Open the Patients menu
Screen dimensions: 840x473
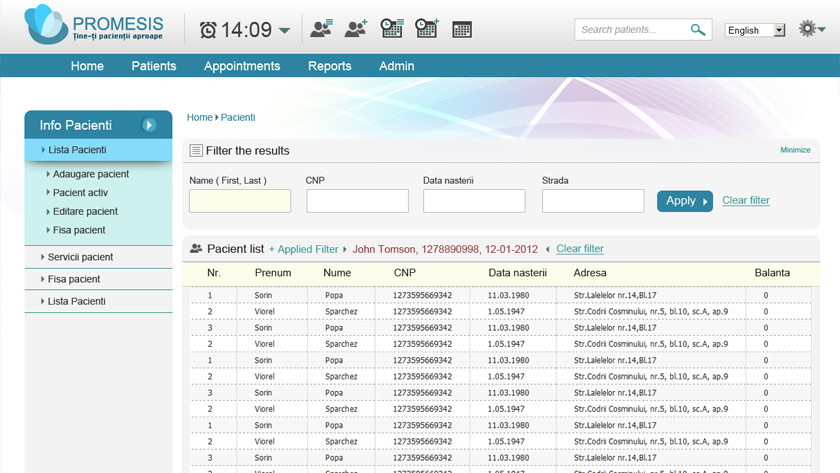coord(154,66)
